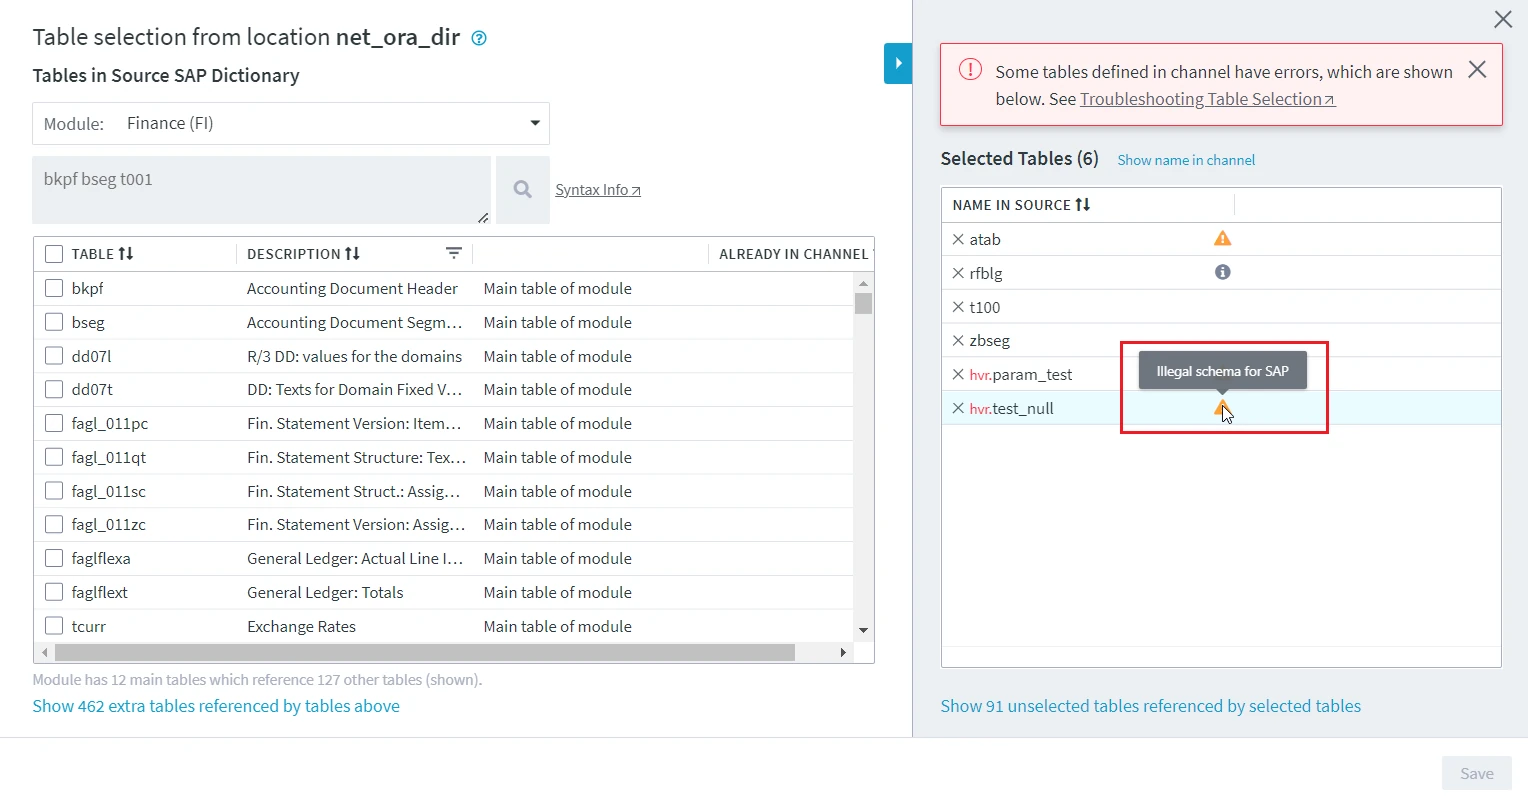Open Troubleshooting Table Selection link

[1206, 99]
